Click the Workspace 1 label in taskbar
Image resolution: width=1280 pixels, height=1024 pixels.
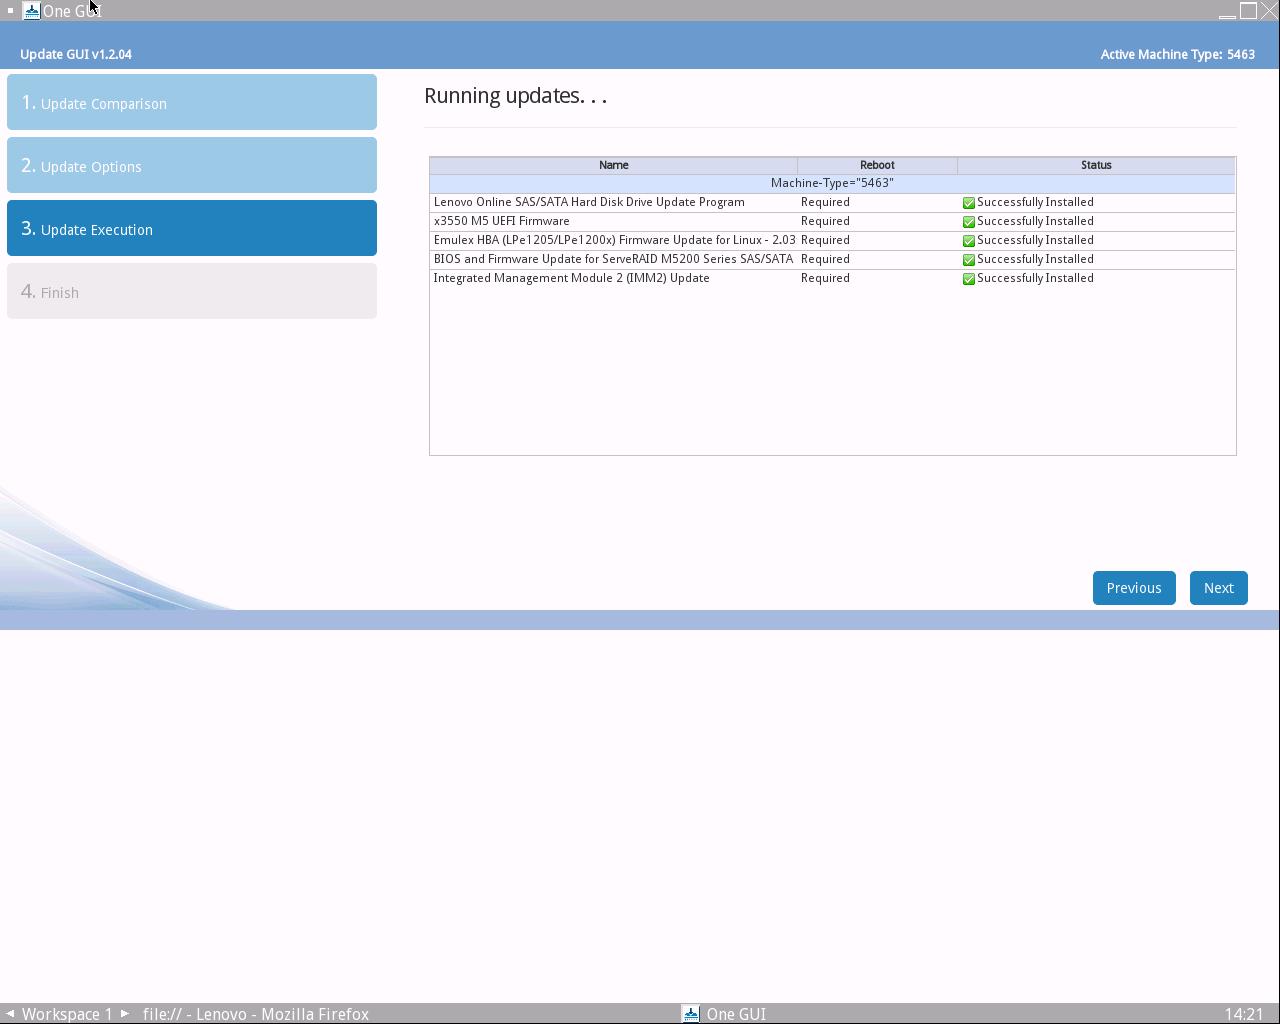67,1014
